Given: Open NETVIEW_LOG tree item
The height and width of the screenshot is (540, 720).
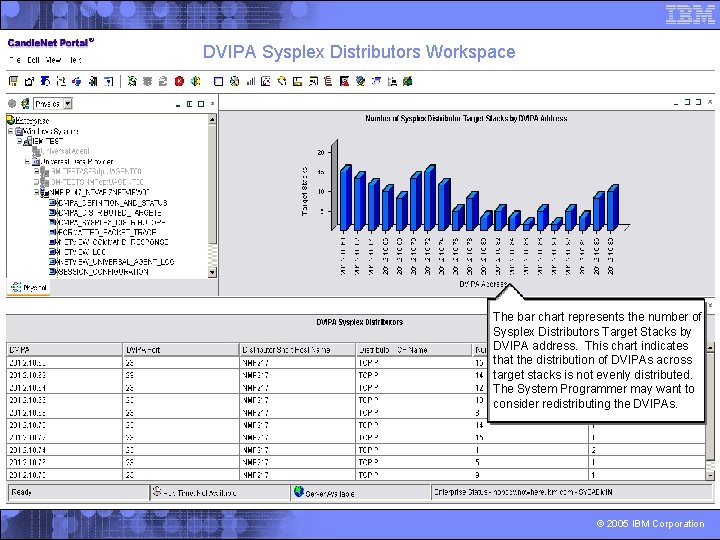Looking at the screenshot, I should (x=81, y=252).
